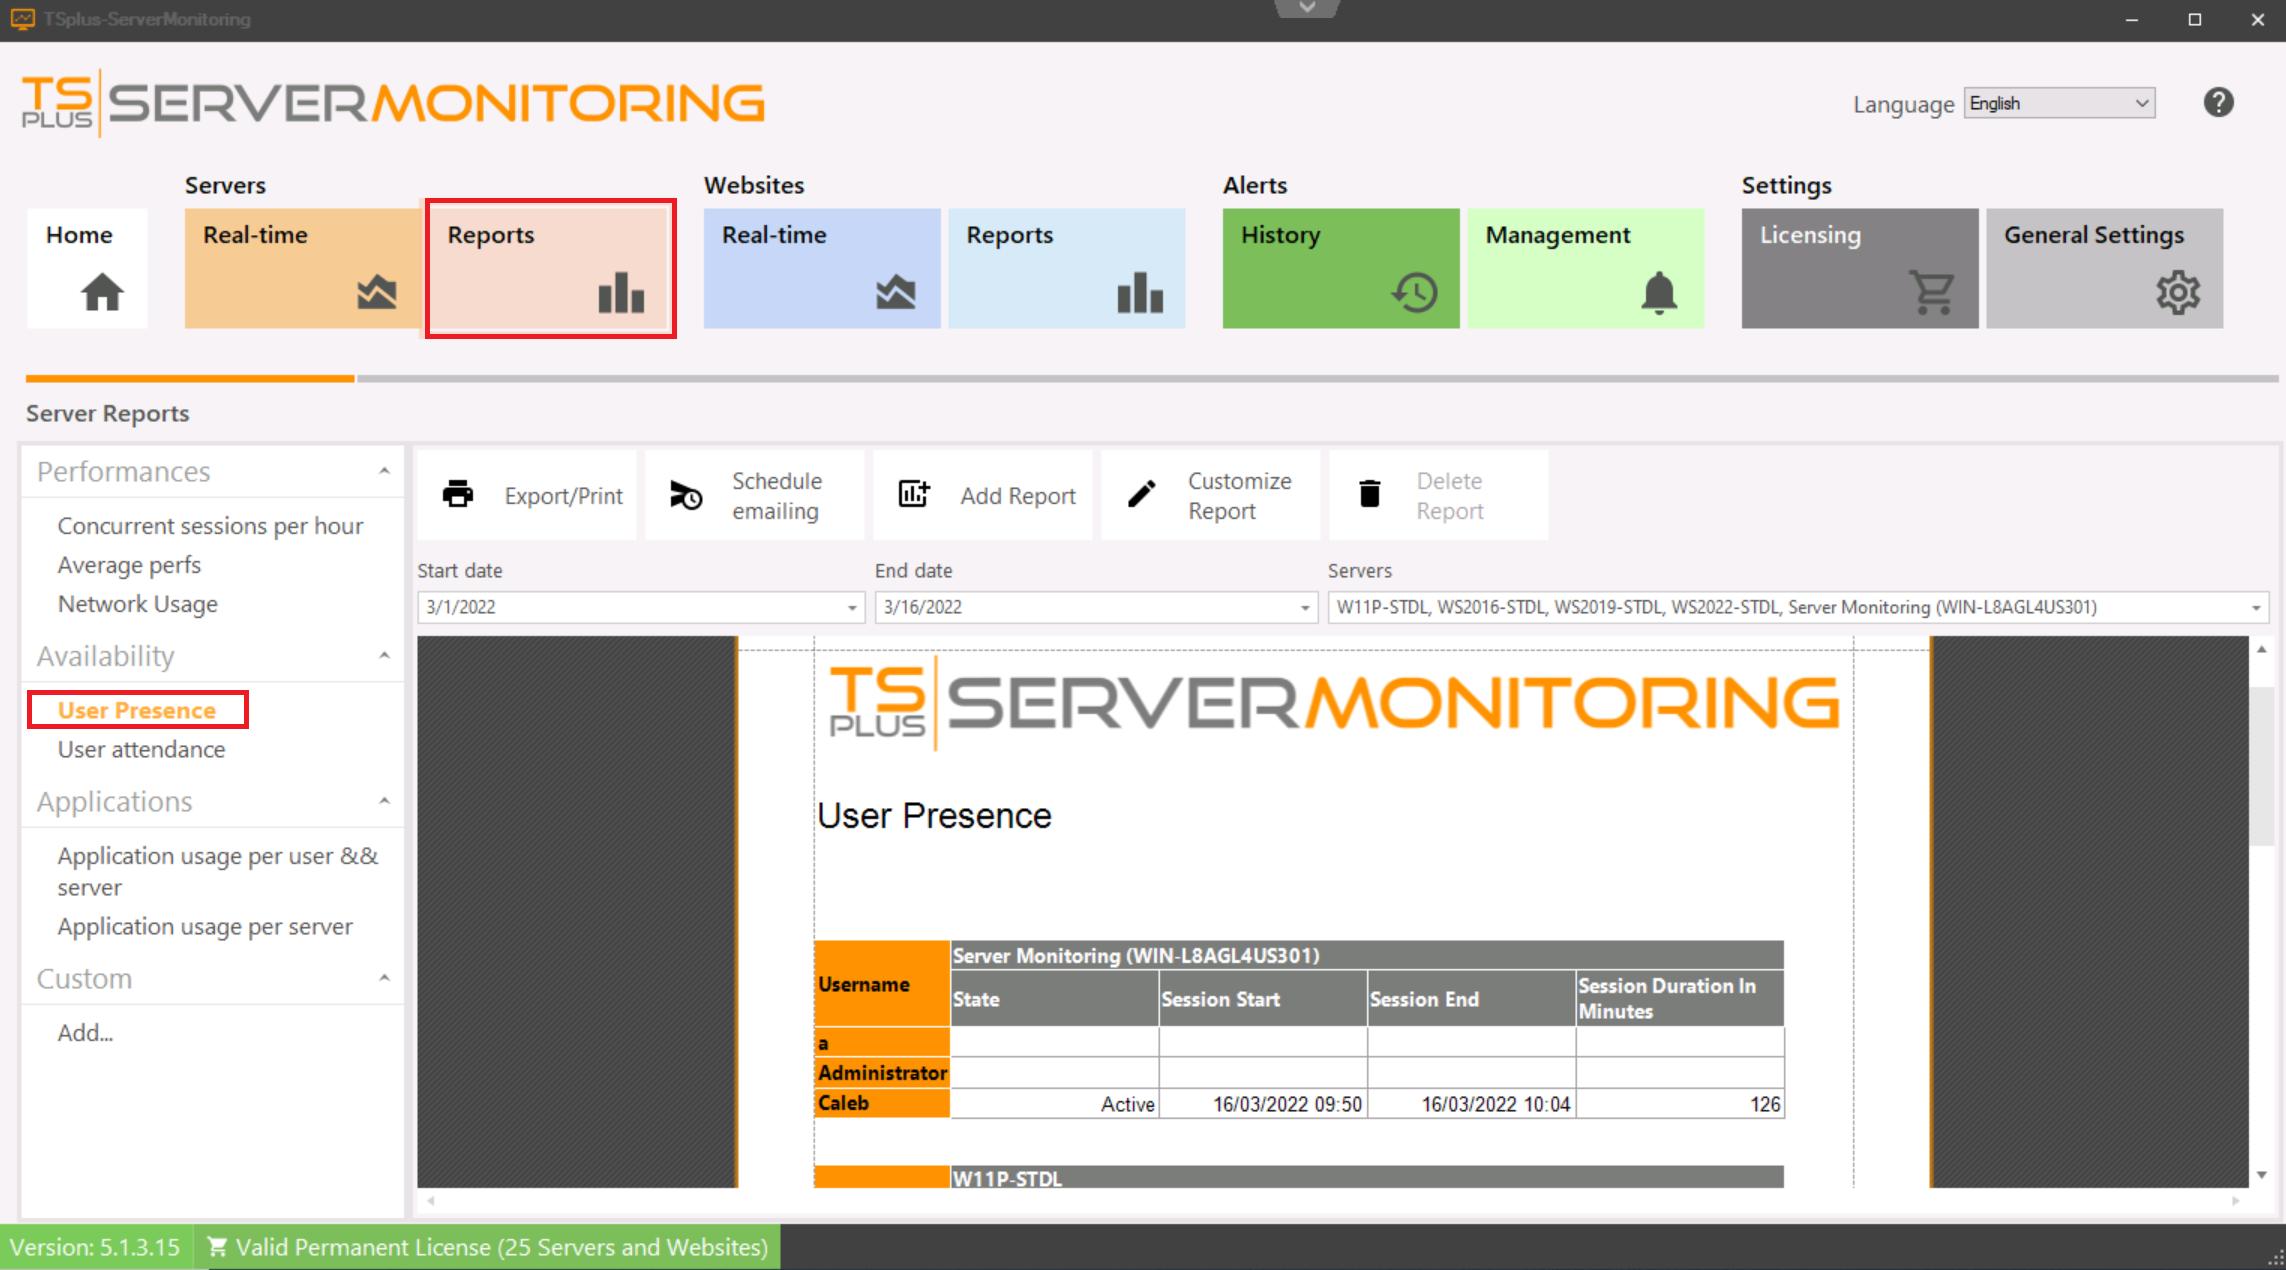Delete the current report
The width and height of the screenshot is (2286, 1270).
click(1438, 495)
